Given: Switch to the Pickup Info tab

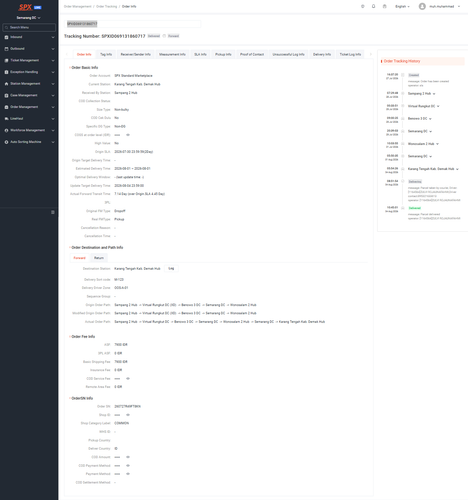Looking at the screenshot, I should coord(223,54).
